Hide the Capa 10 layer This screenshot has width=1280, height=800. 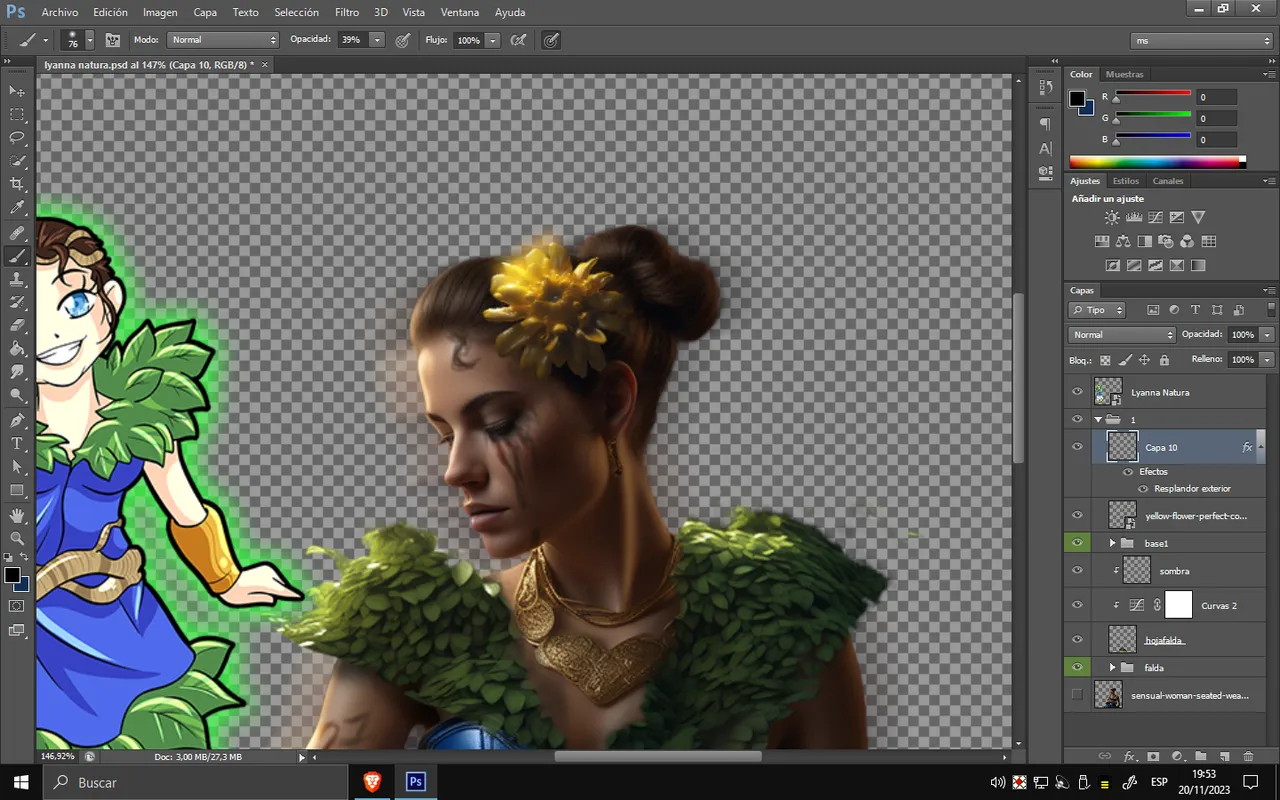(1077, 447)
